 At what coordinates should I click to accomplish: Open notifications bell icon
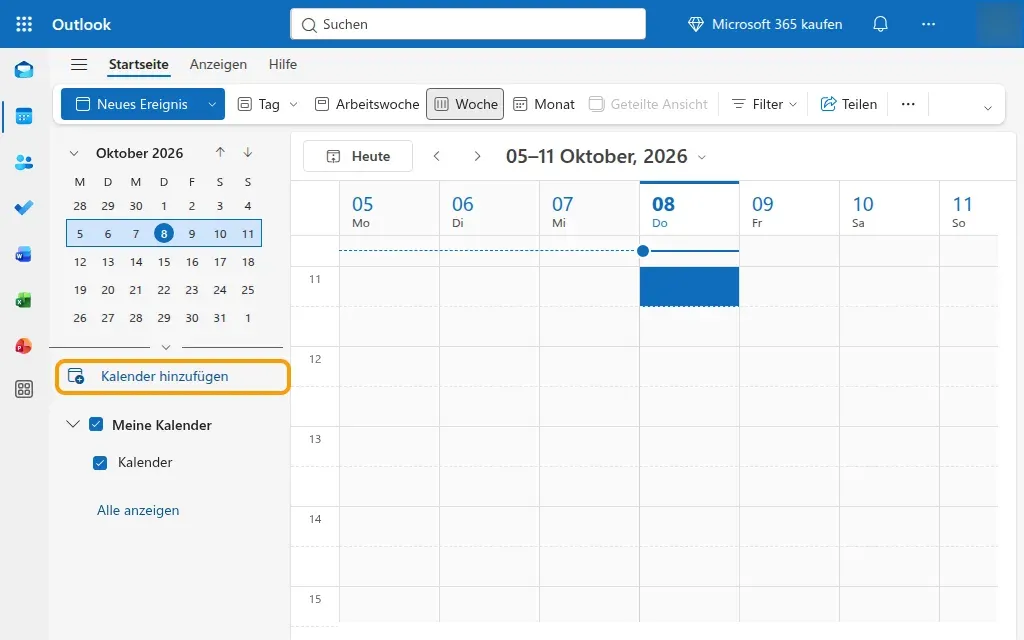[880, 24]
